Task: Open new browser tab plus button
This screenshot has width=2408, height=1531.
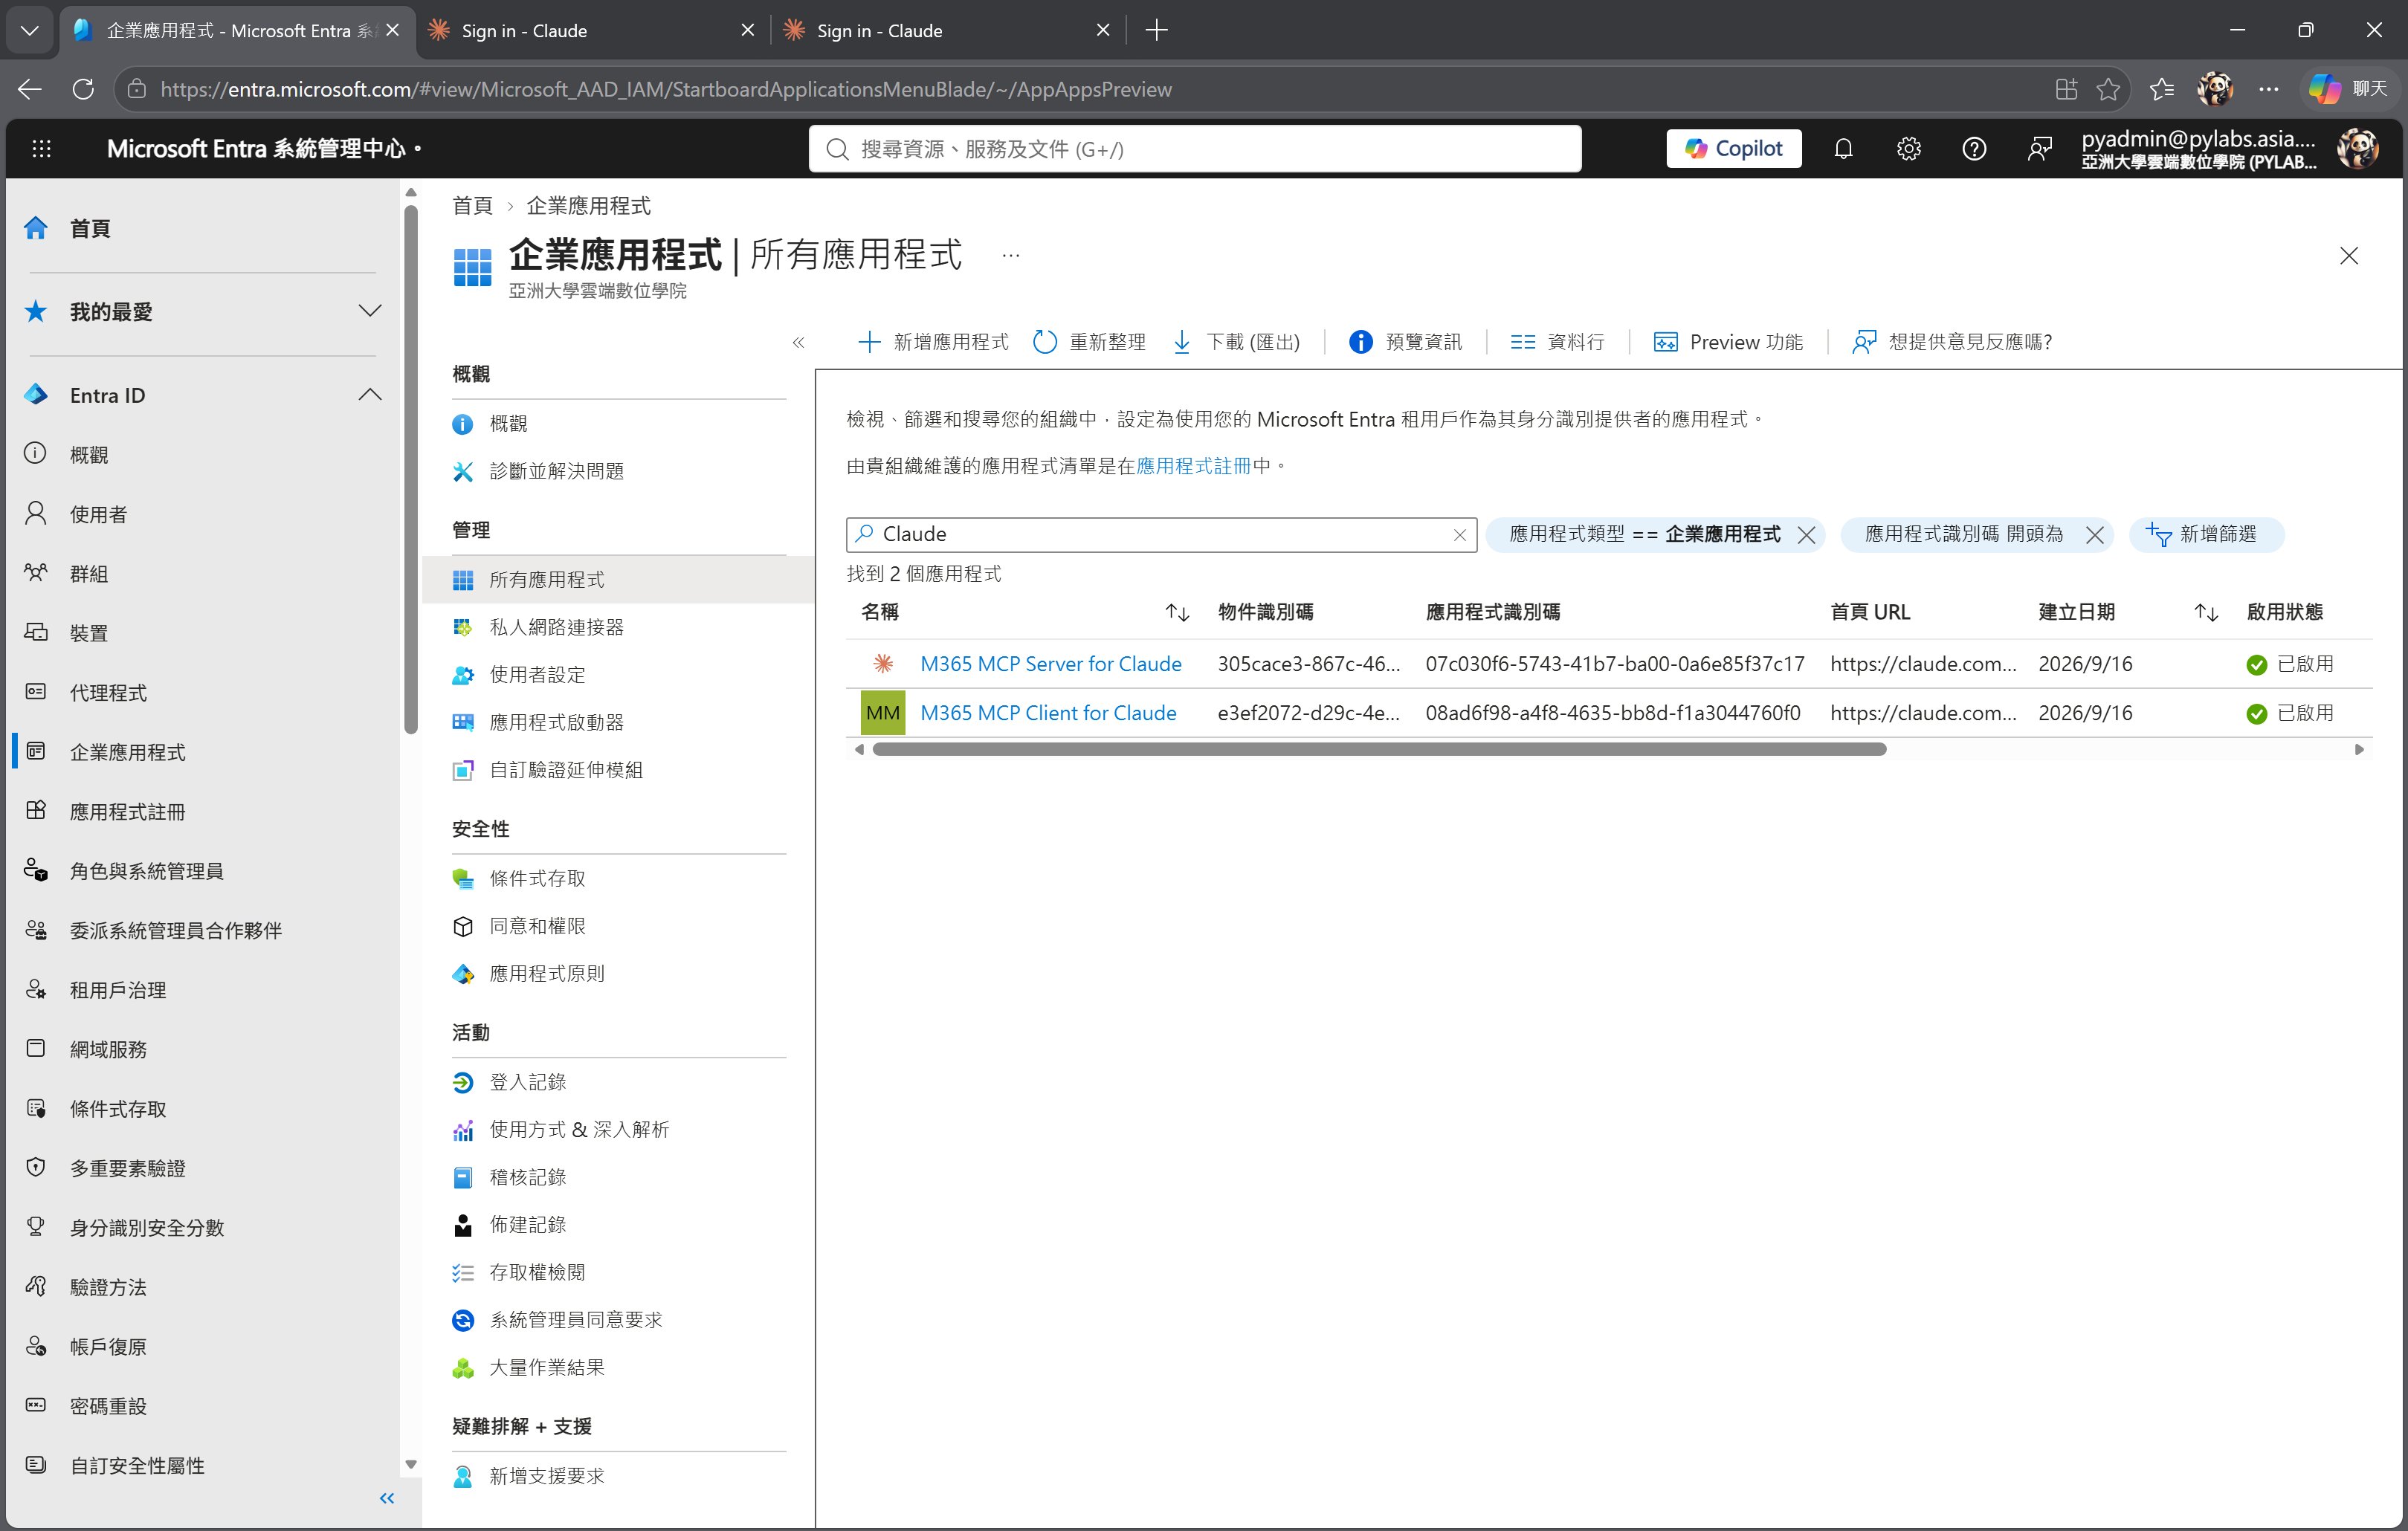Action: coord(1156,30)
